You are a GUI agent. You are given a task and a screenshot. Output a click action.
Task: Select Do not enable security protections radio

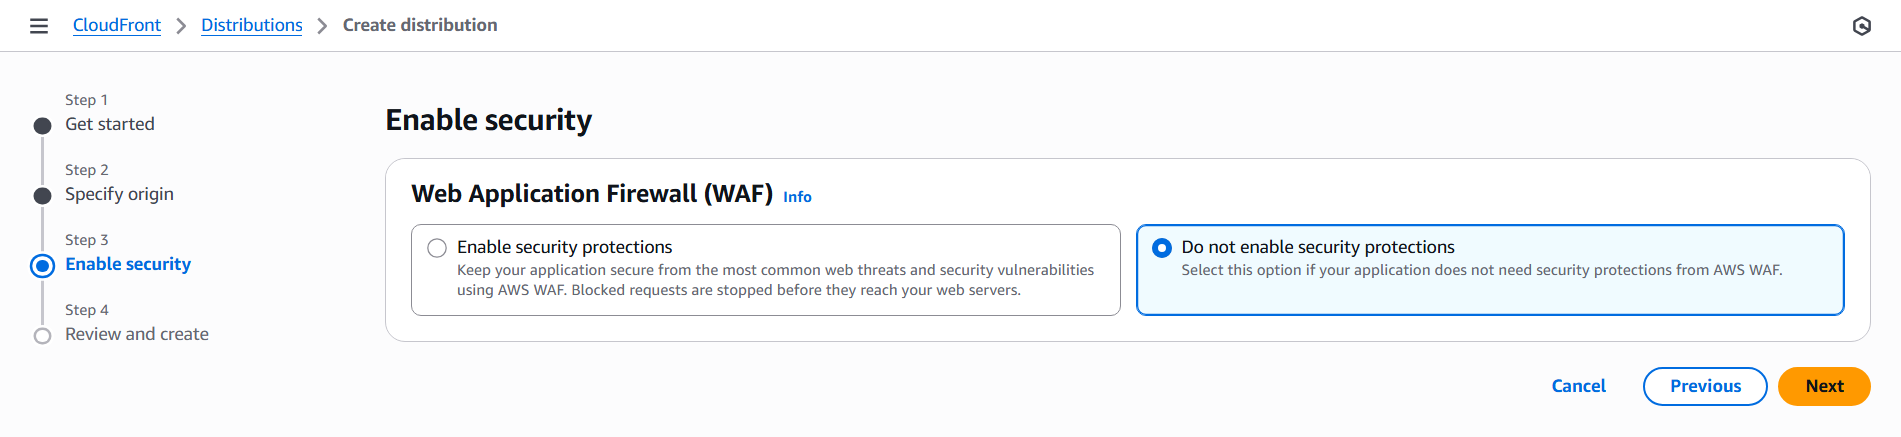click(1161, 248)
